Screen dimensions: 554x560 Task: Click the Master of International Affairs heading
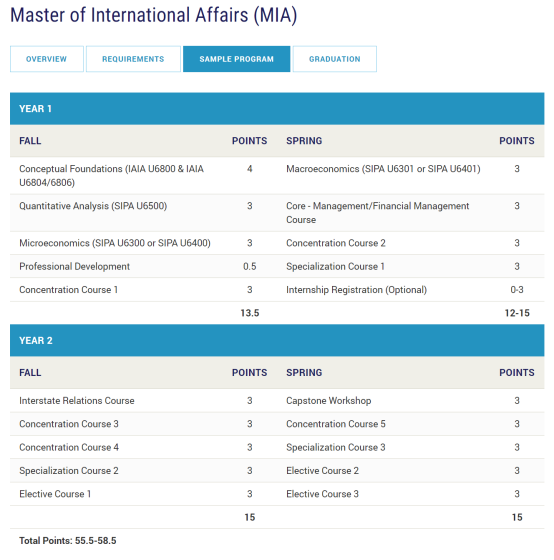pyautogui.click(x=154, y=15)
